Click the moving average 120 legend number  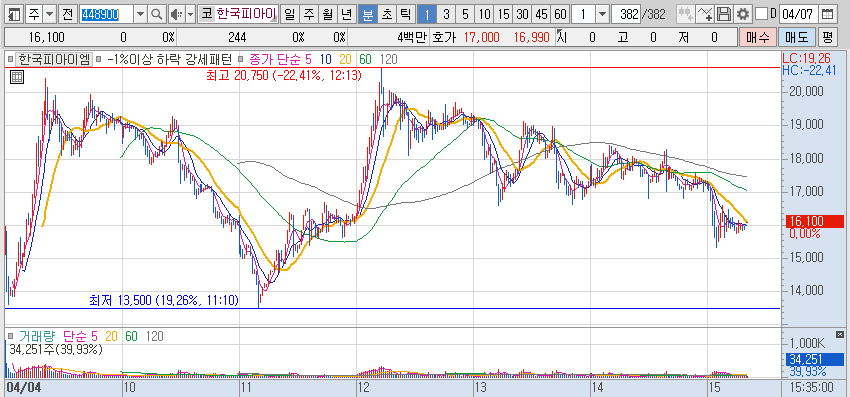click(389, 59)
